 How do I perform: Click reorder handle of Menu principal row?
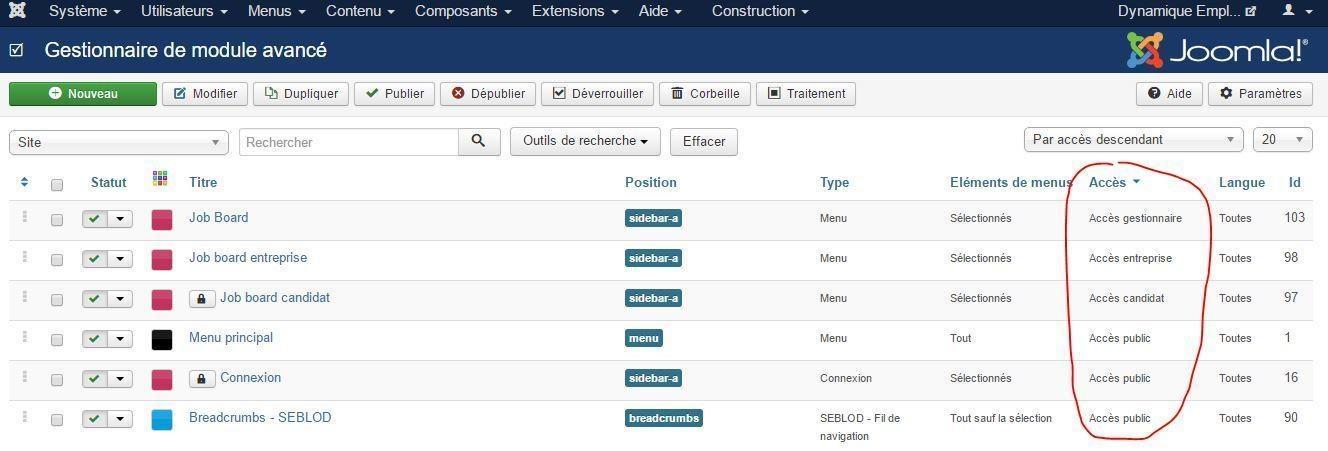click(x=24, y=337)
